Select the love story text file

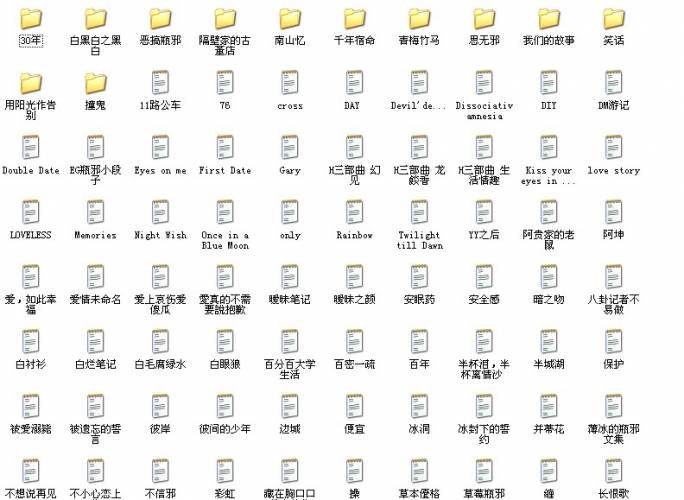[x=614, y=148]
